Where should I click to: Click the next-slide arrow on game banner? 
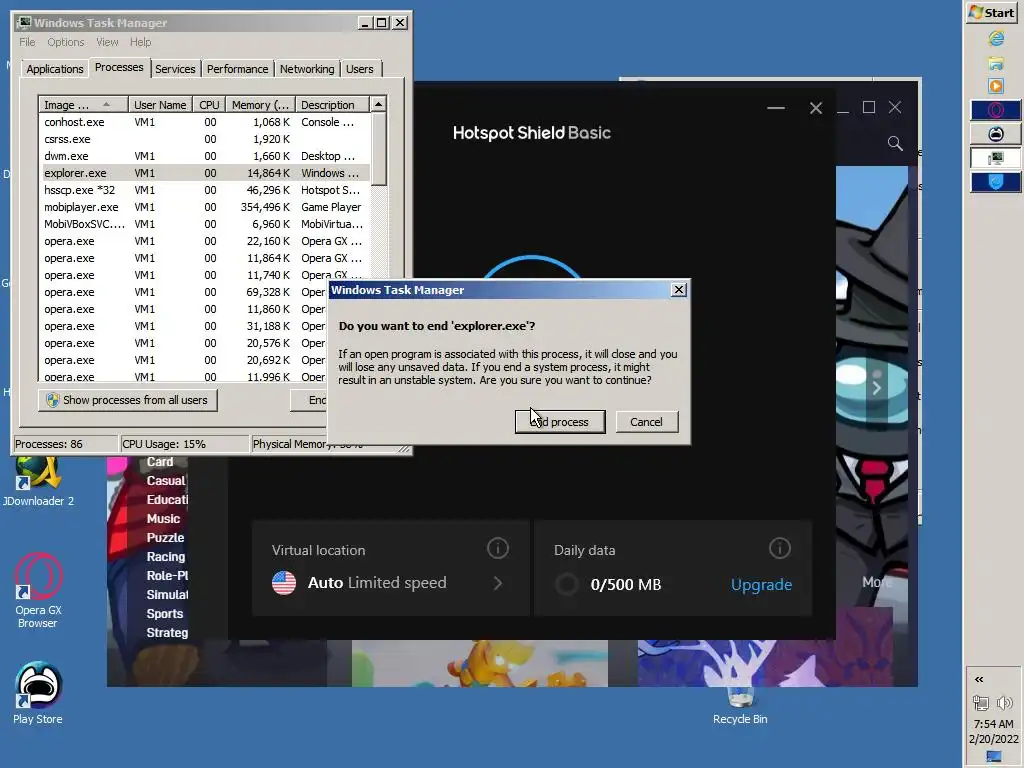tap(876, 388)
